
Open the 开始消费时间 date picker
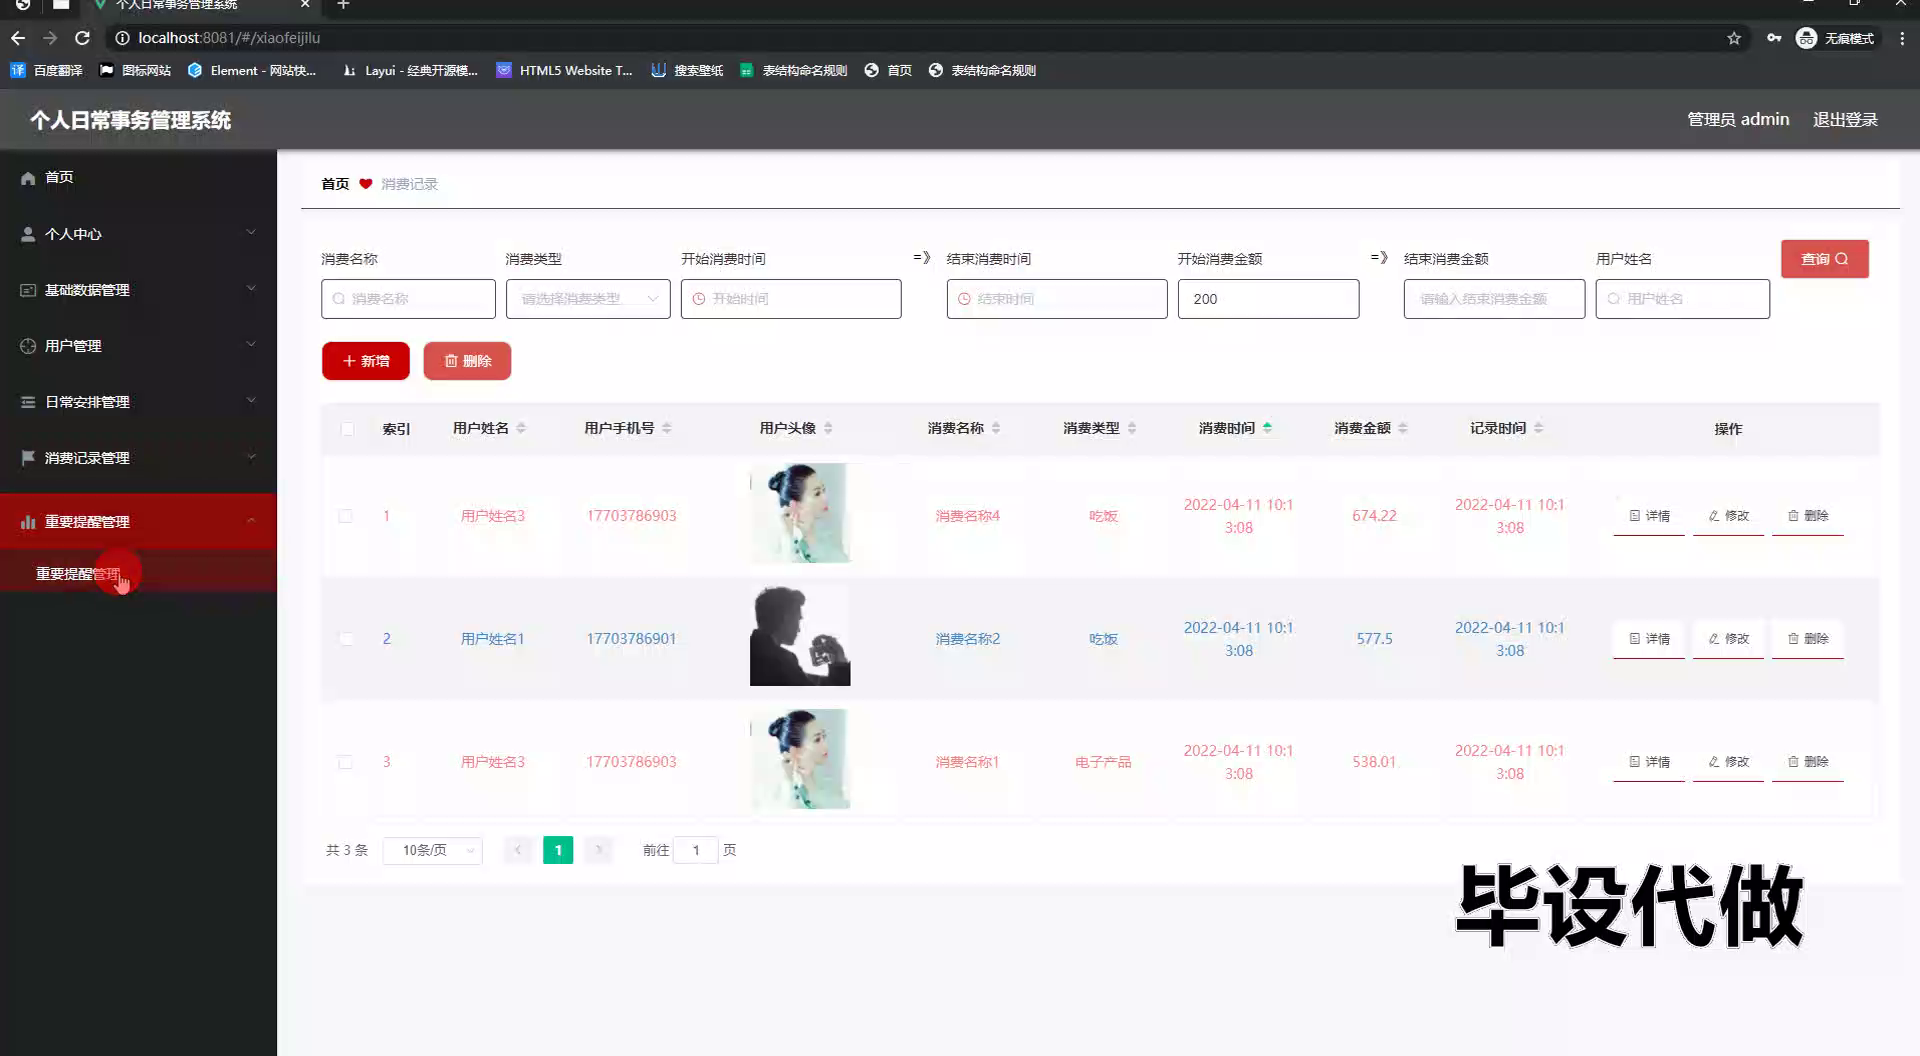tap(791, 299)
